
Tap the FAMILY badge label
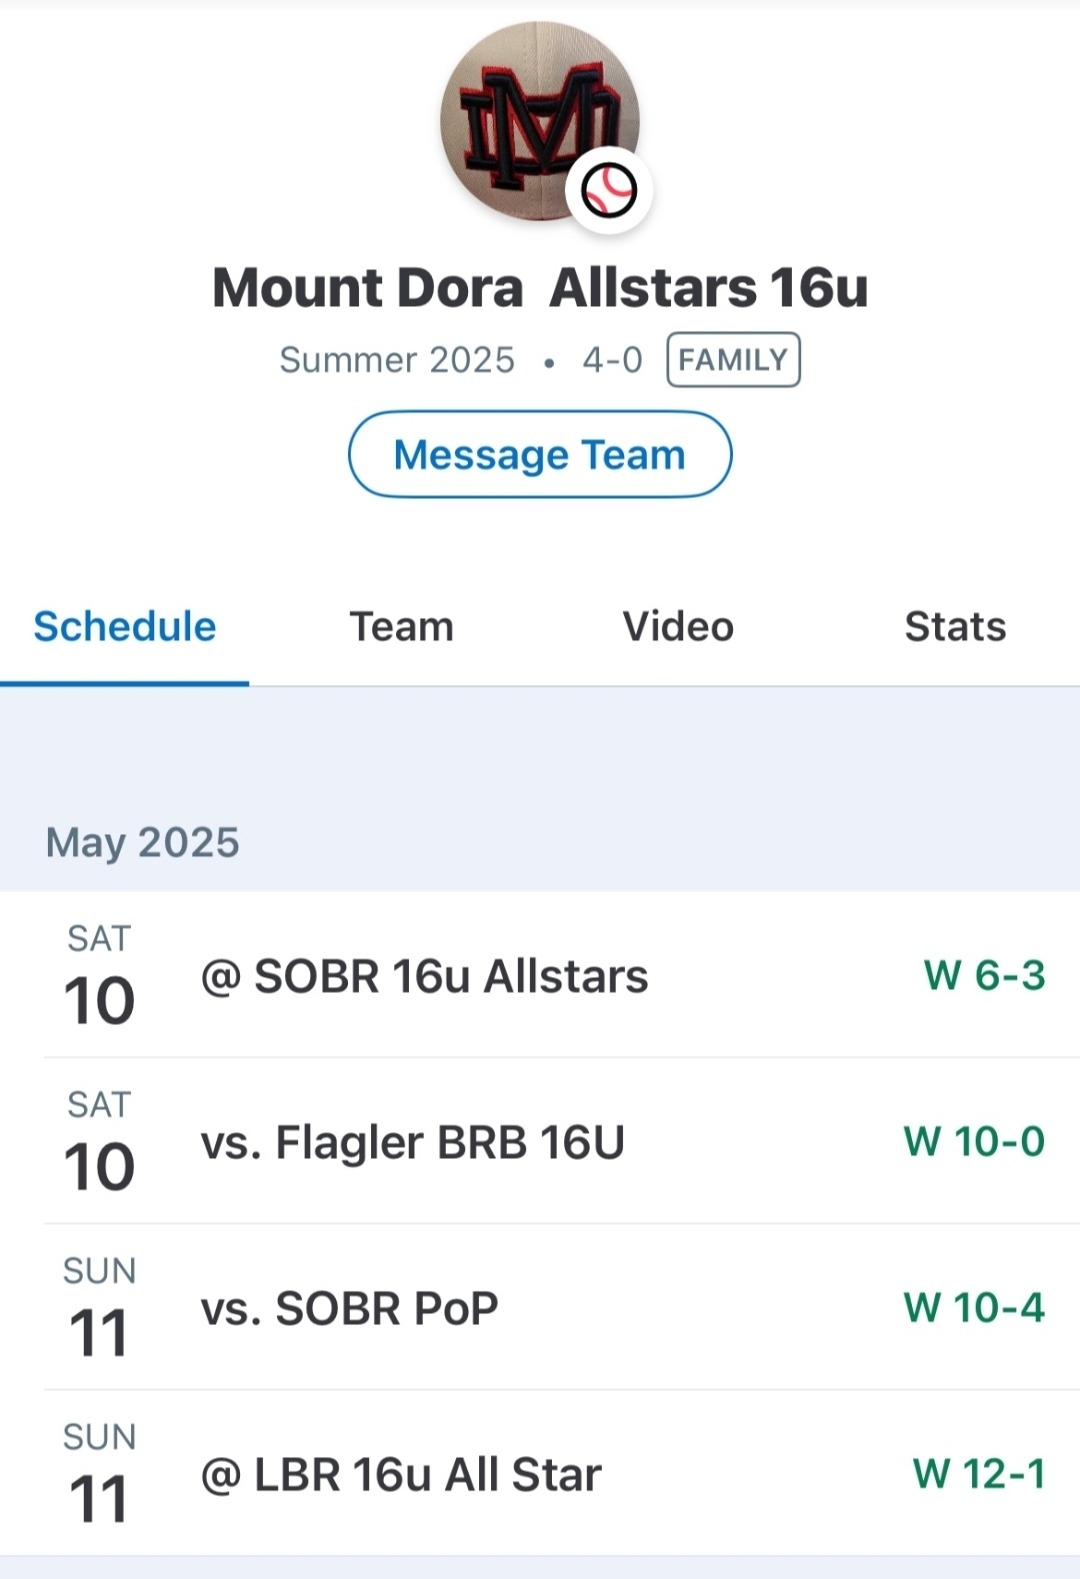click(x=733, y=360)
